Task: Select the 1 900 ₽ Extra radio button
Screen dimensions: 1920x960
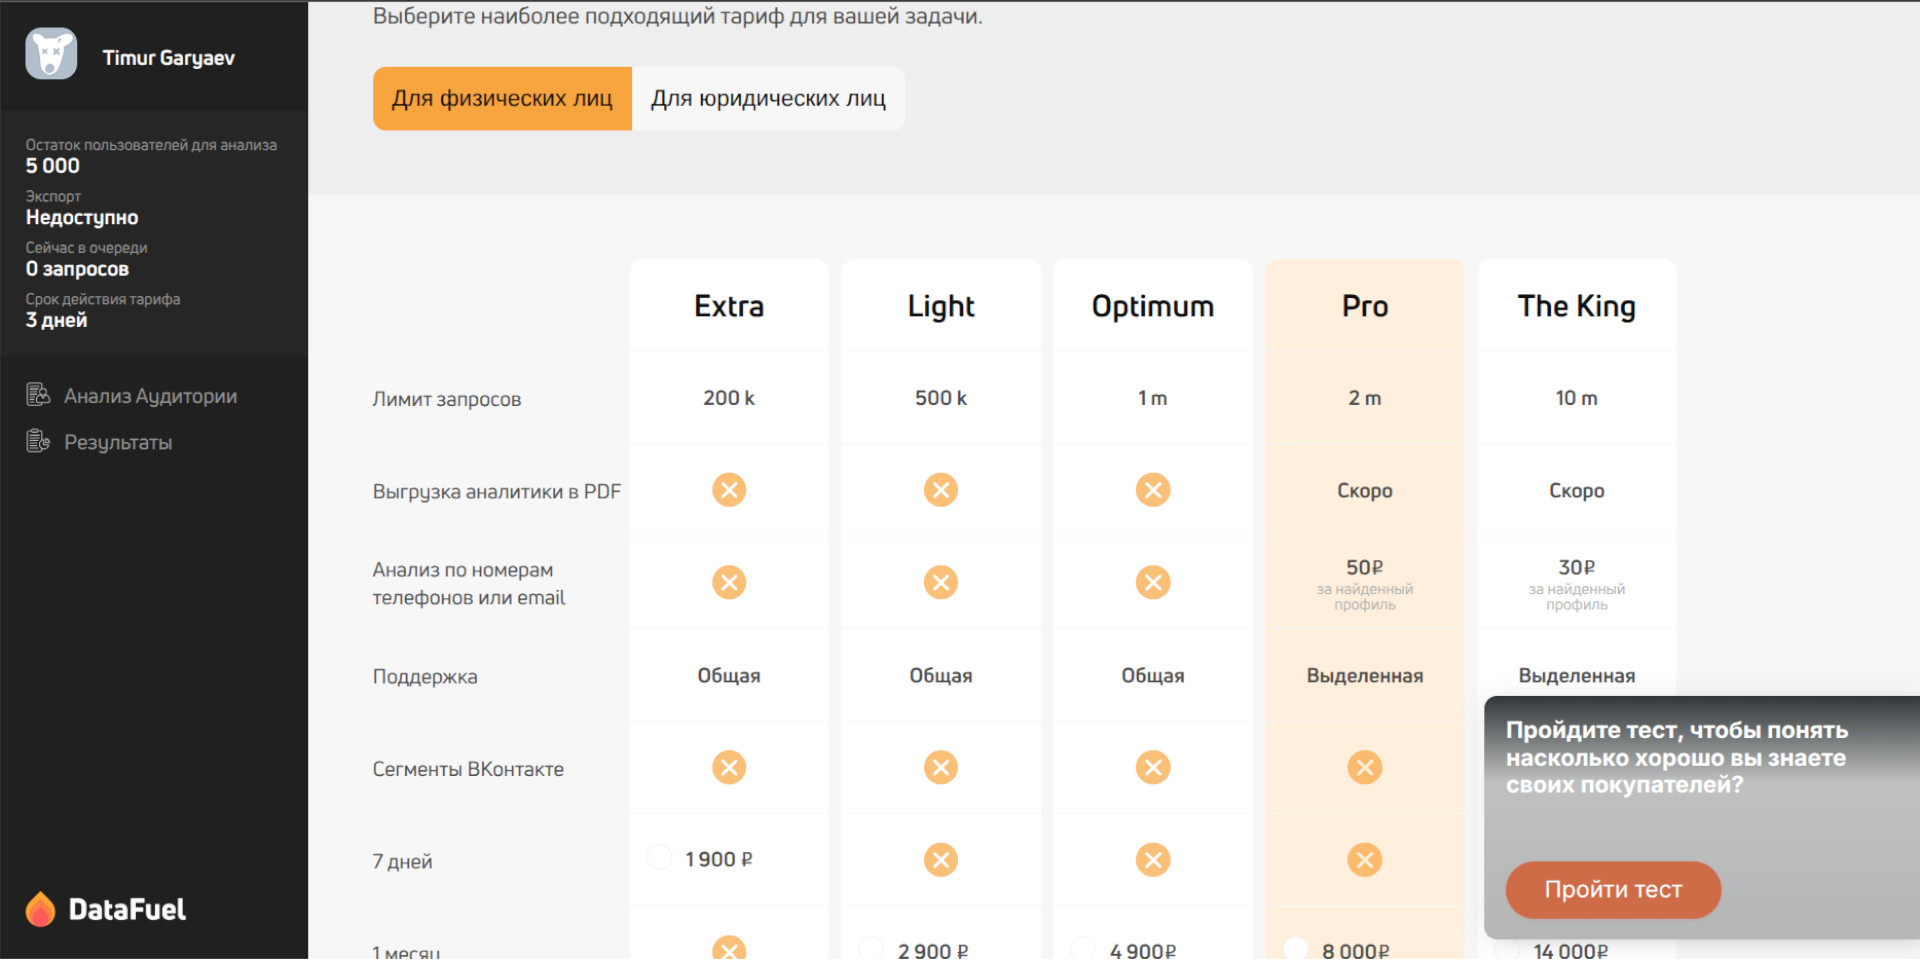Action: 659,858
